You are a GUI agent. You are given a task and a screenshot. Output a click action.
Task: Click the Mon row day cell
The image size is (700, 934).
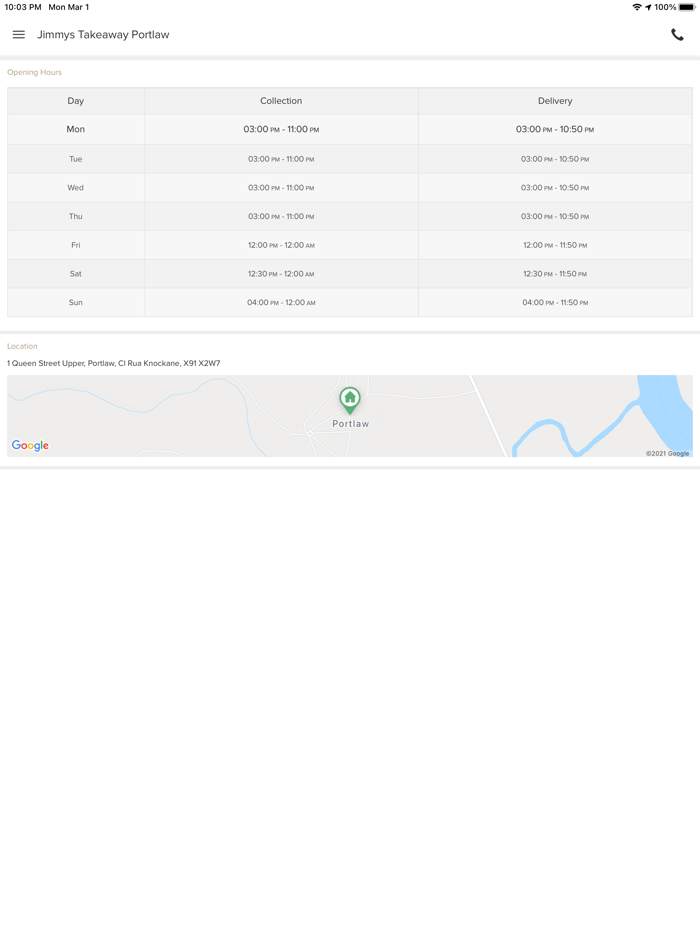click(x=76, y=130)
